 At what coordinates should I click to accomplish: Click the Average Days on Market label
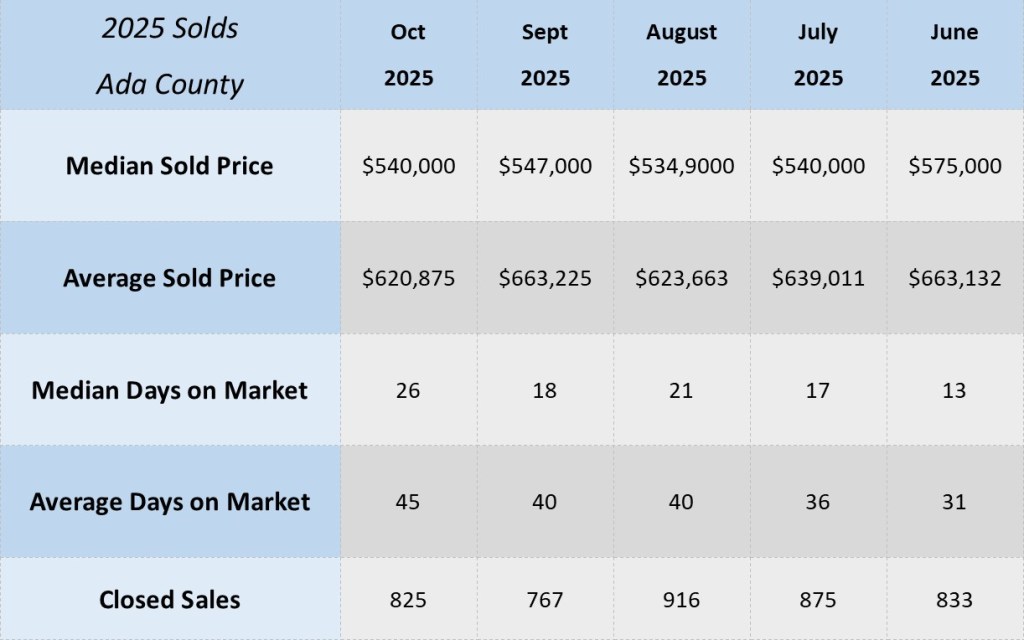169,501
